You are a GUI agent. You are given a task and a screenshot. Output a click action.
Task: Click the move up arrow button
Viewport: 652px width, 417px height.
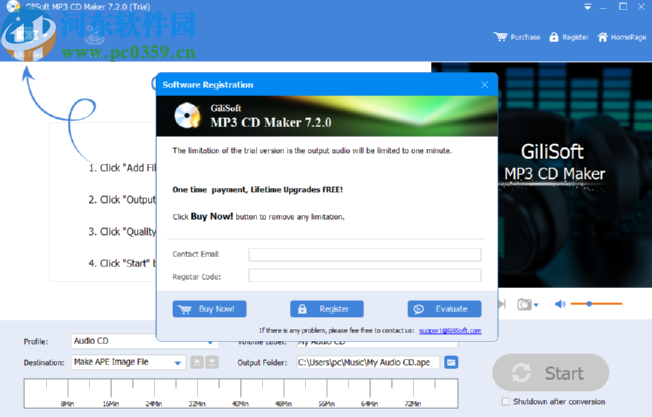tap(197, 363)
